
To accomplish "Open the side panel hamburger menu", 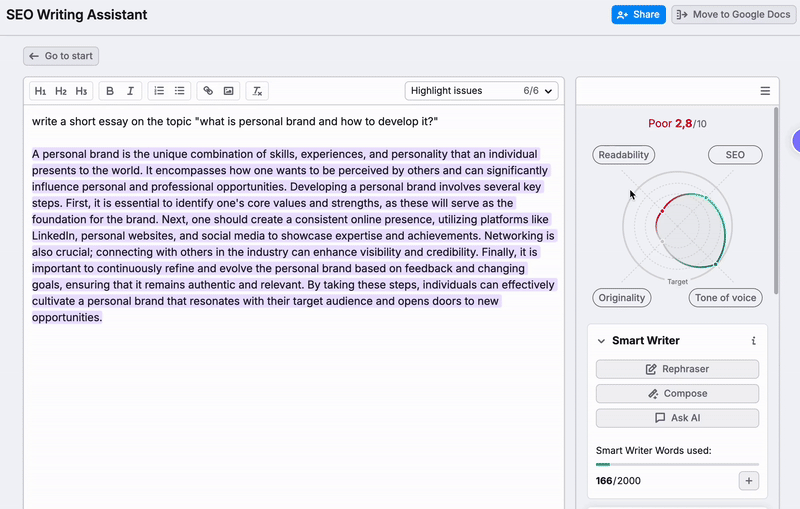I will 765,91.
